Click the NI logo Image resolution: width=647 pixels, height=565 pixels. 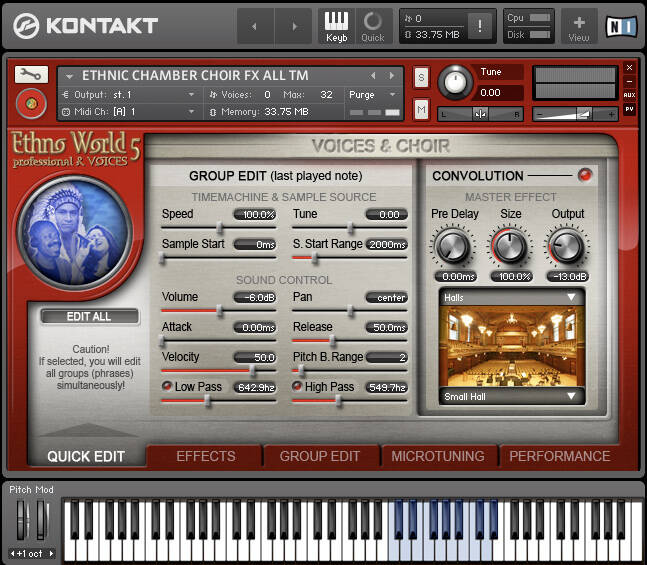621,26
